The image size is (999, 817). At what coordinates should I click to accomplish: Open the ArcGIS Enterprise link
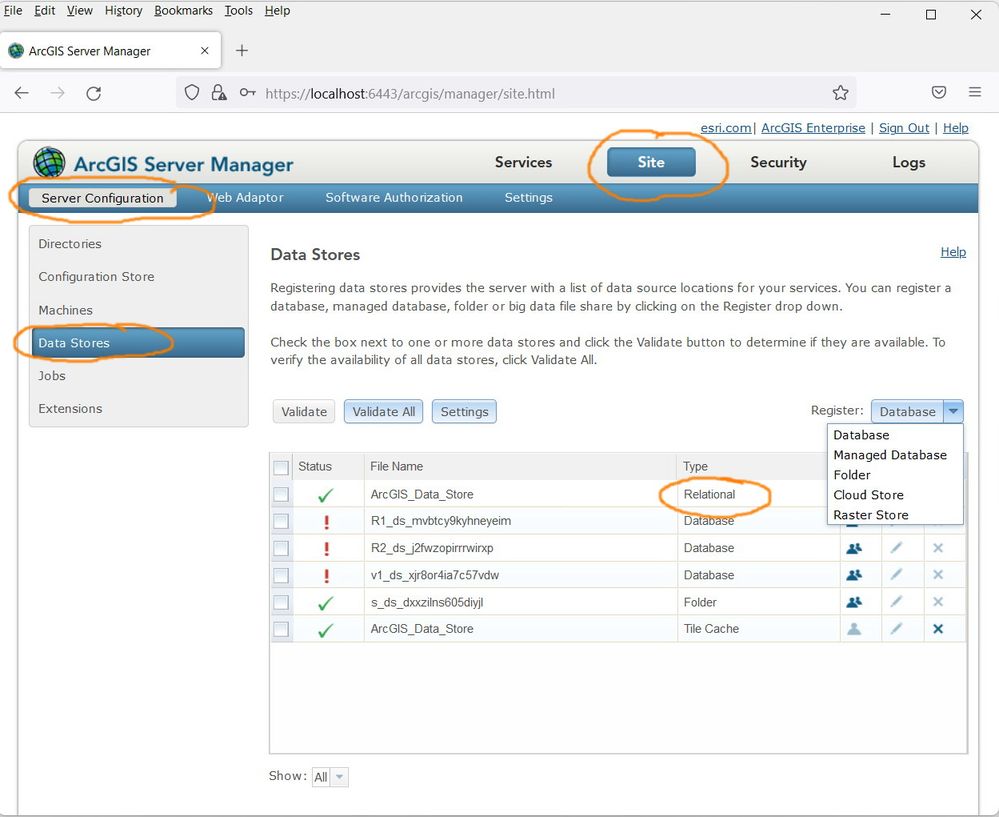(x=813, y=128)
